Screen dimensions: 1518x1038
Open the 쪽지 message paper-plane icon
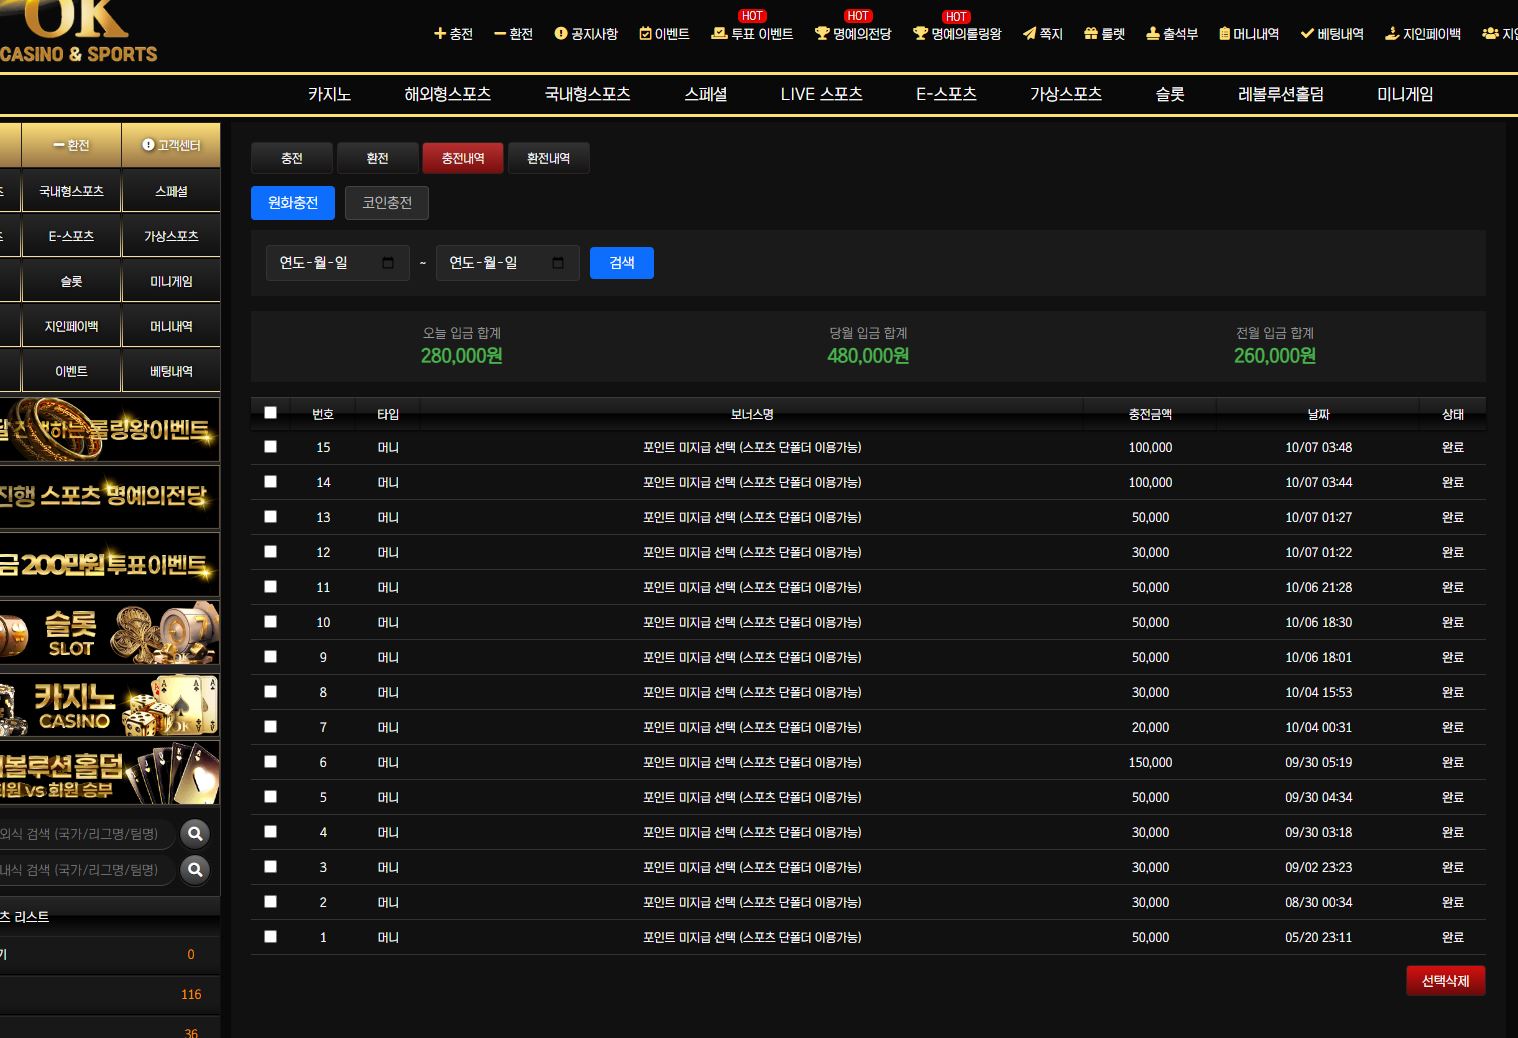(1029, 34)
